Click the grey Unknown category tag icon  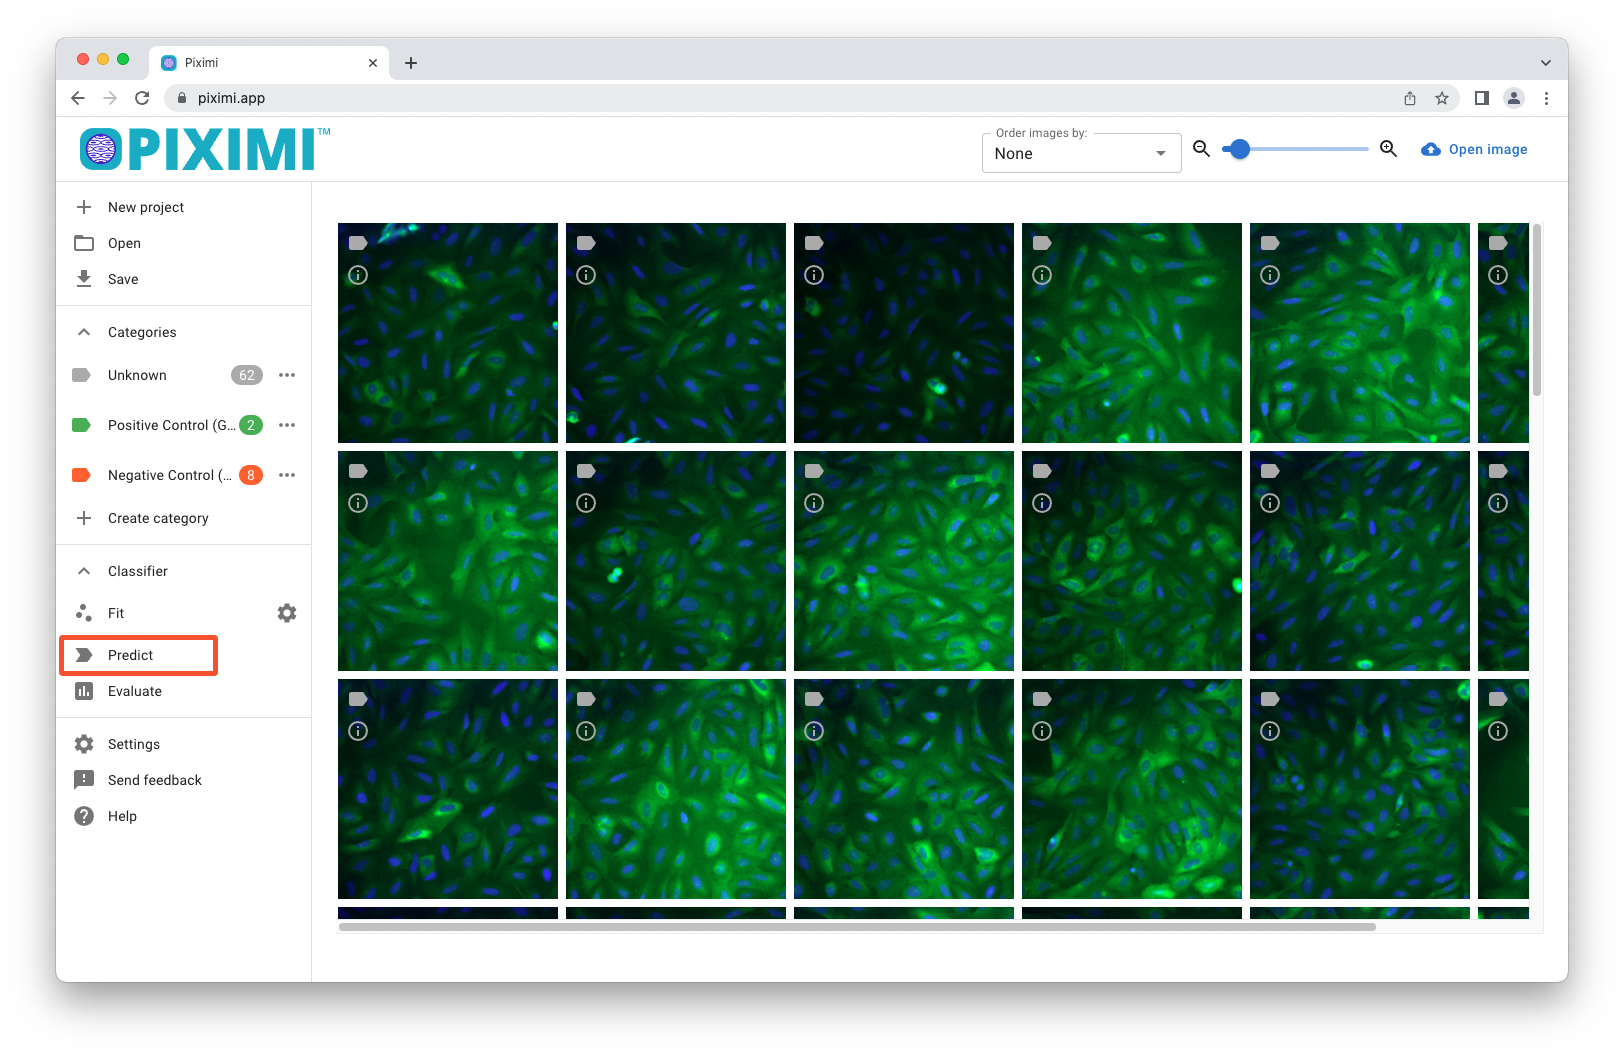pyautogui.click(x=82, y=375)
